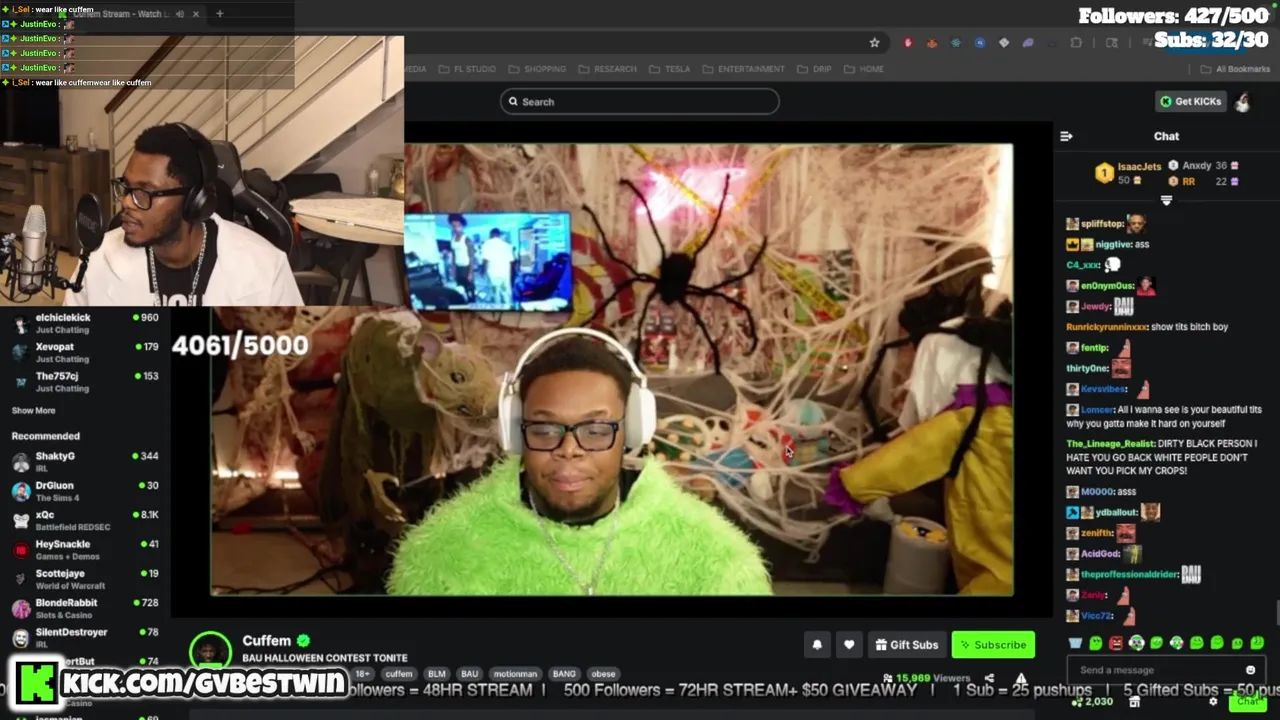Open recommended channel Scottejaye
Viewport: 1280px width, 720px height.
85,579
